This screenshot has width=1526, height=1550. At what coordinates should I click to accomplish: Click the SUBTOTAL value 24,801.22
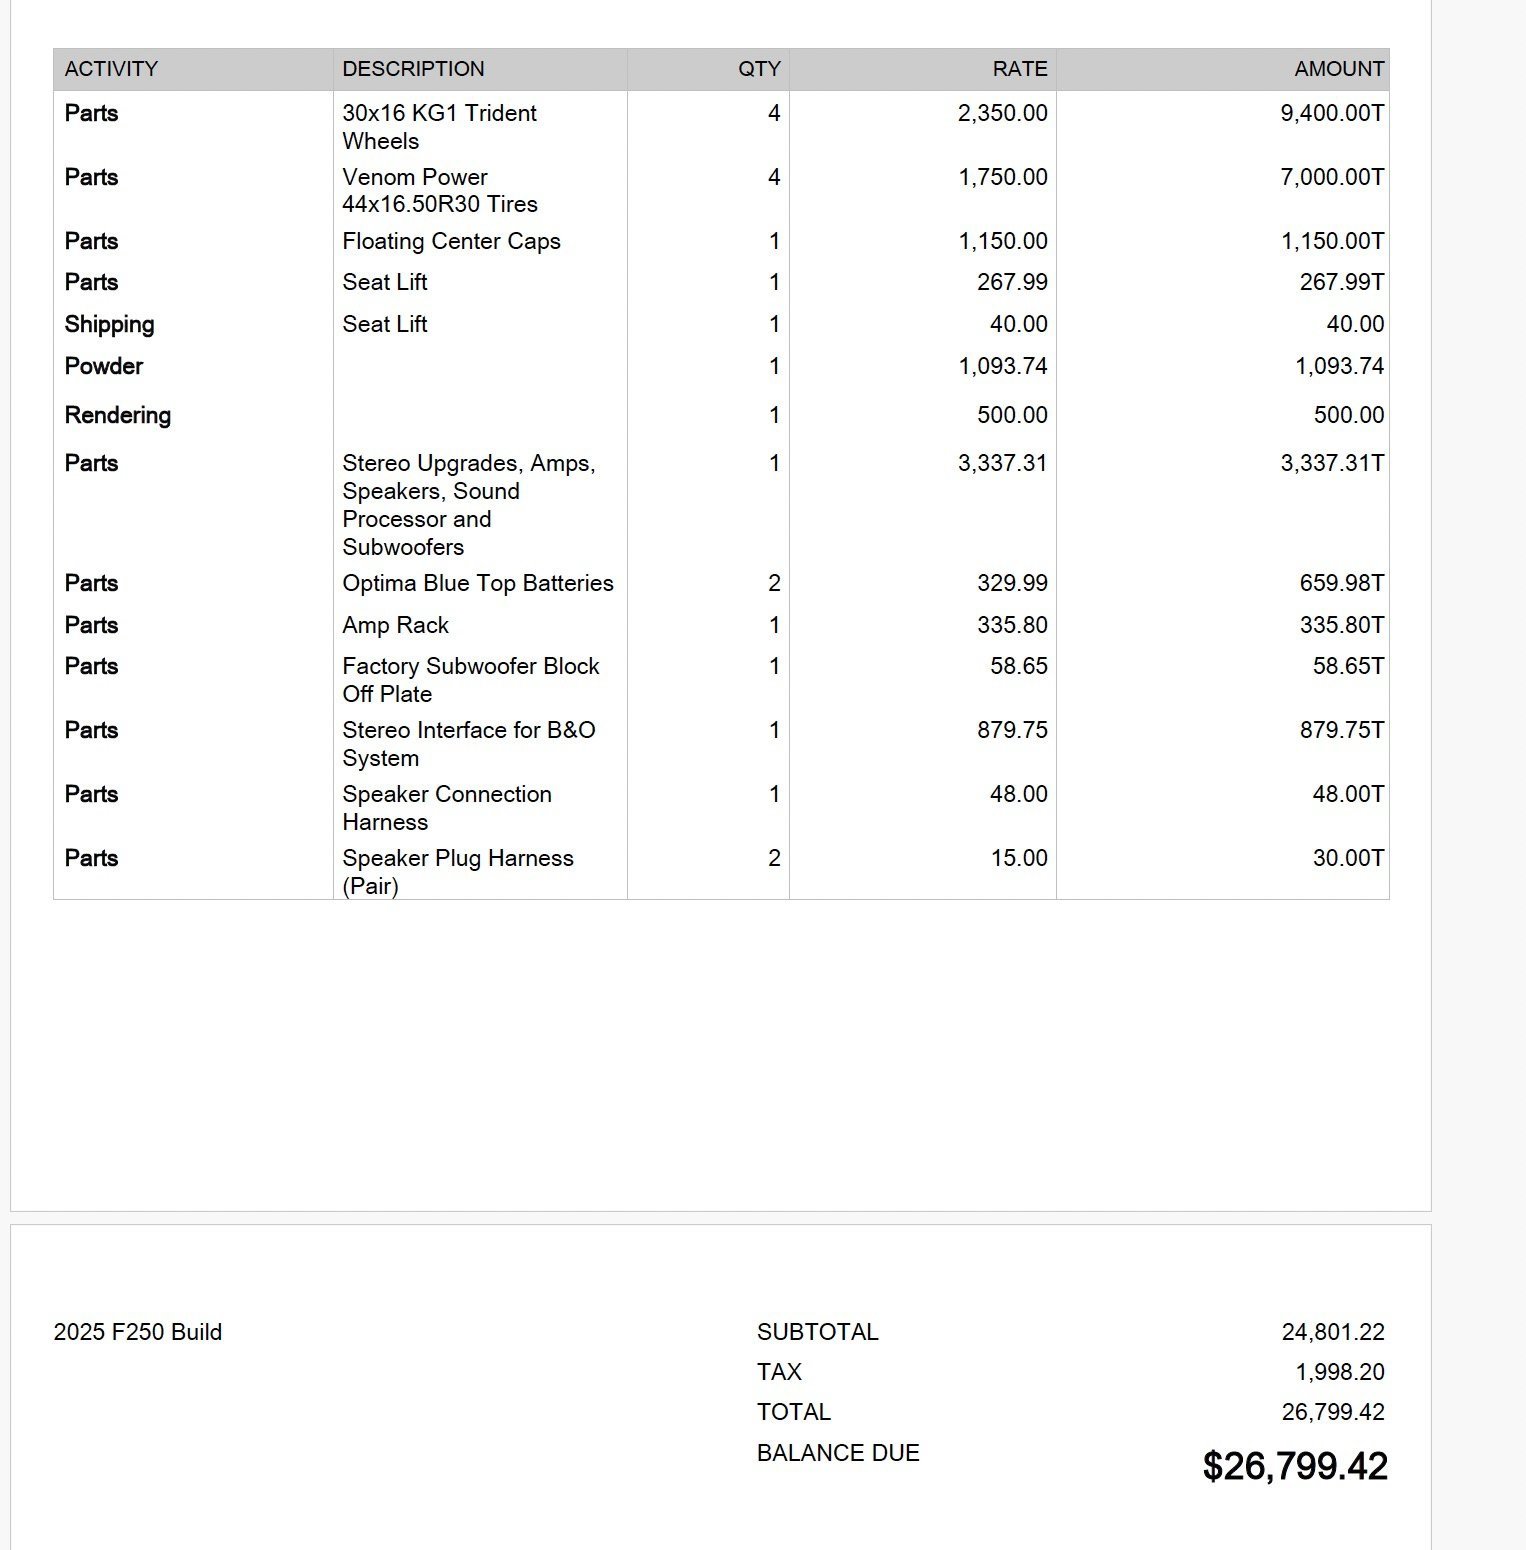1332,1332
